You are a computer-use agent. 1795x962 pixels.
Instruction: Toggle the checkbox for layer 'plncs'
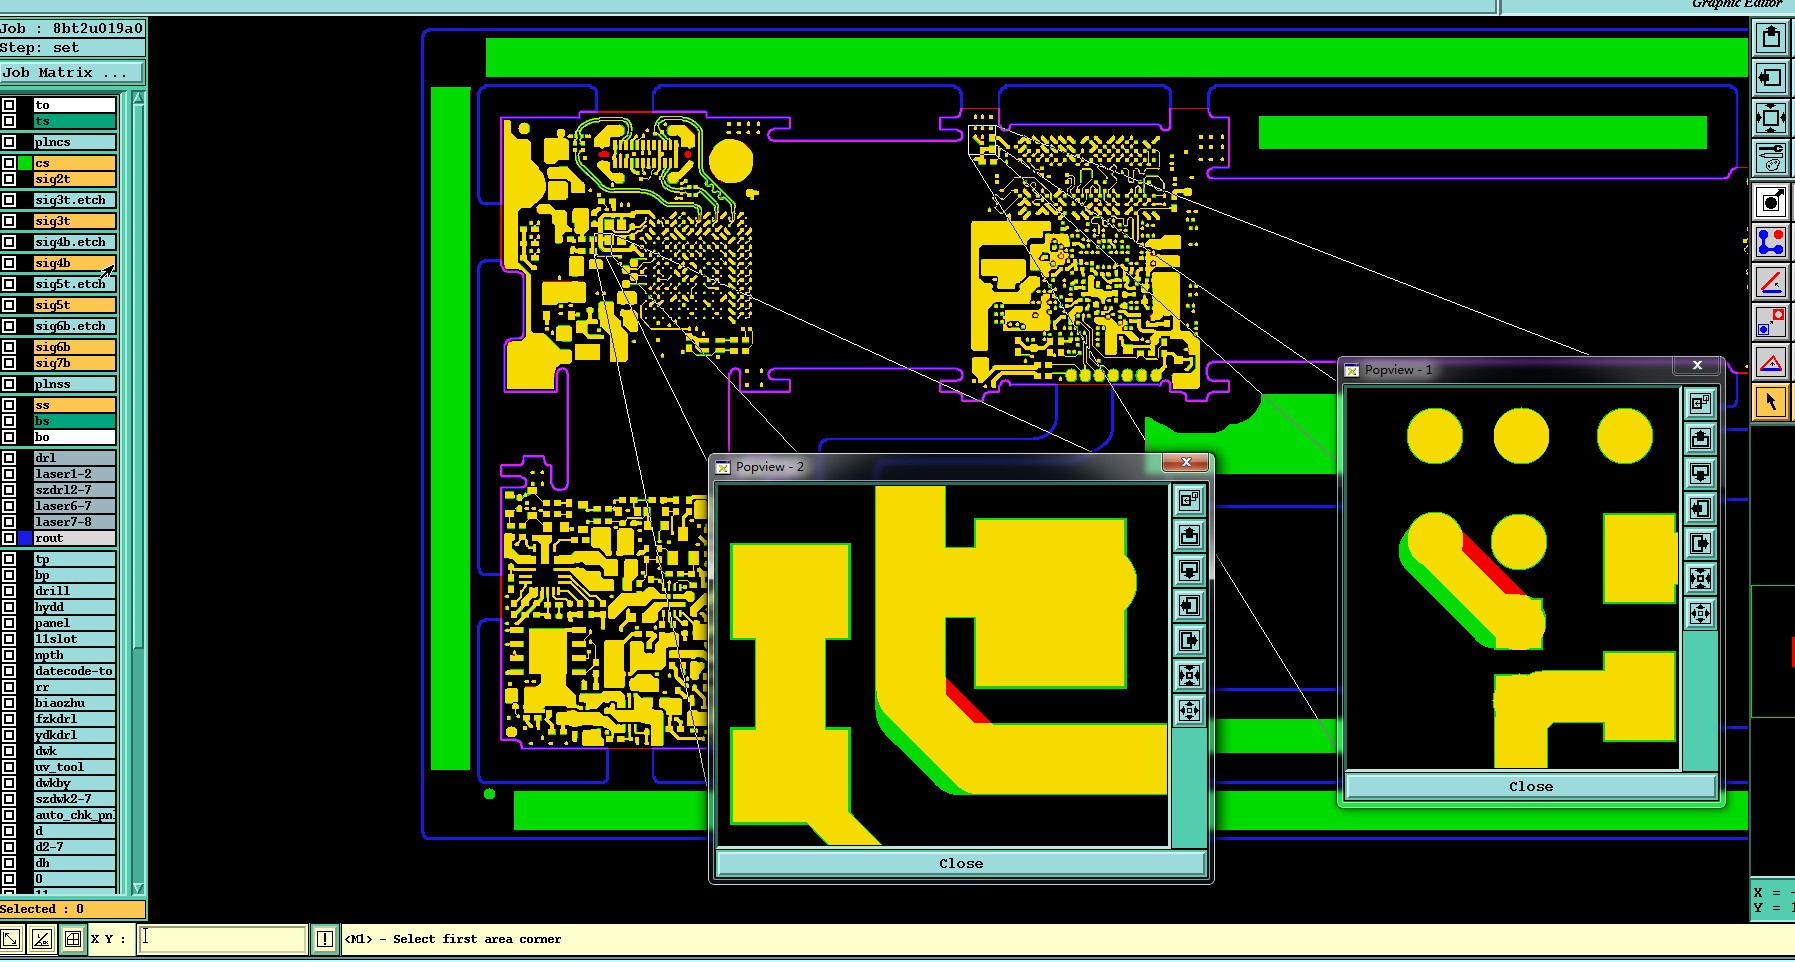(9, 142)
